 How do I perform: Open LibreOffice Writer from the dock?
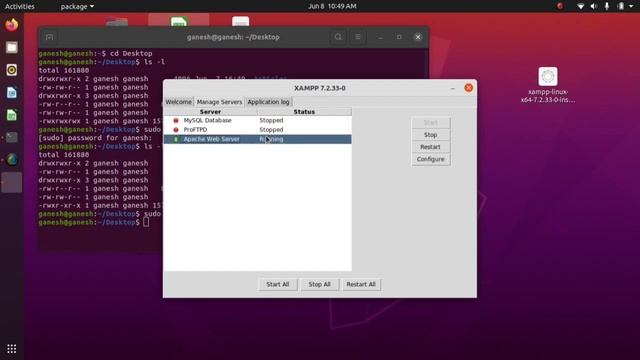[x=11, y=93]
